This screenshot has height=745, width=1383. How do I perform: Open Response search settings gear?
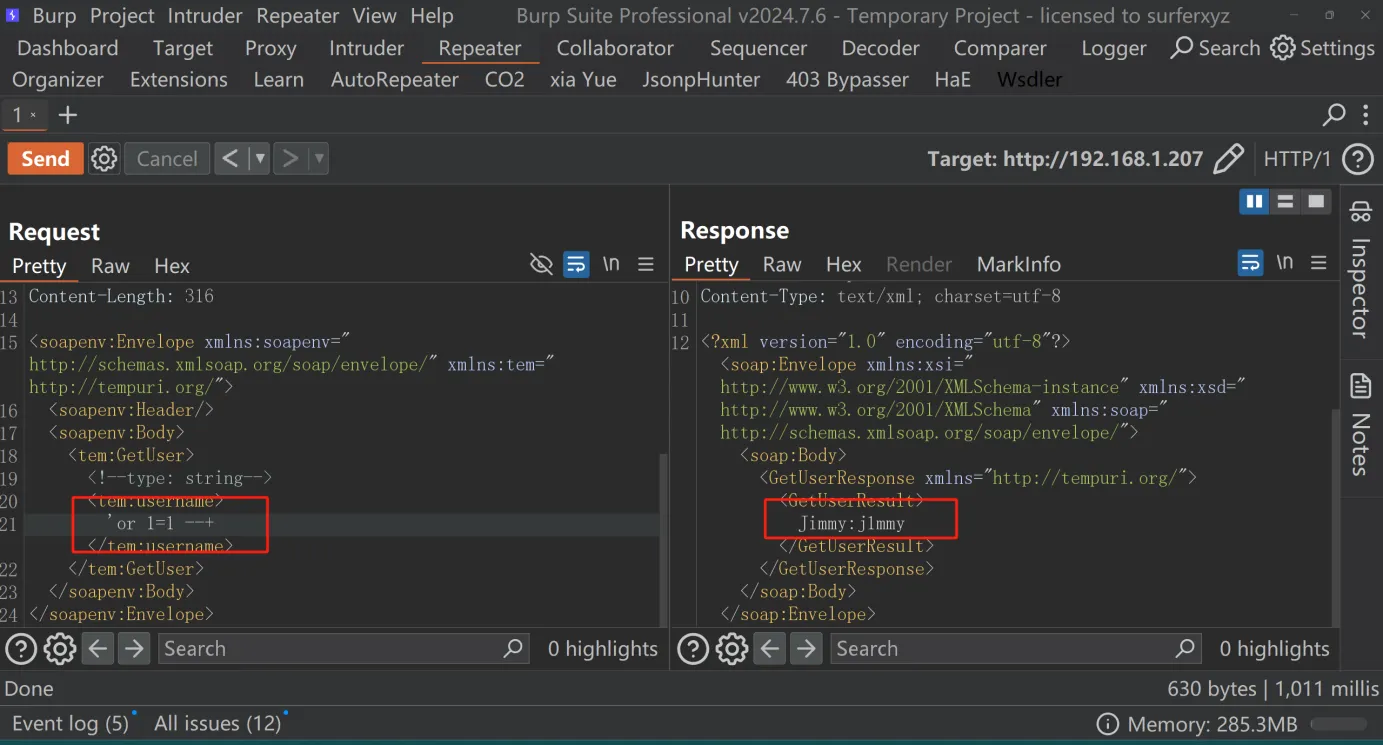(x=732, y=649)
